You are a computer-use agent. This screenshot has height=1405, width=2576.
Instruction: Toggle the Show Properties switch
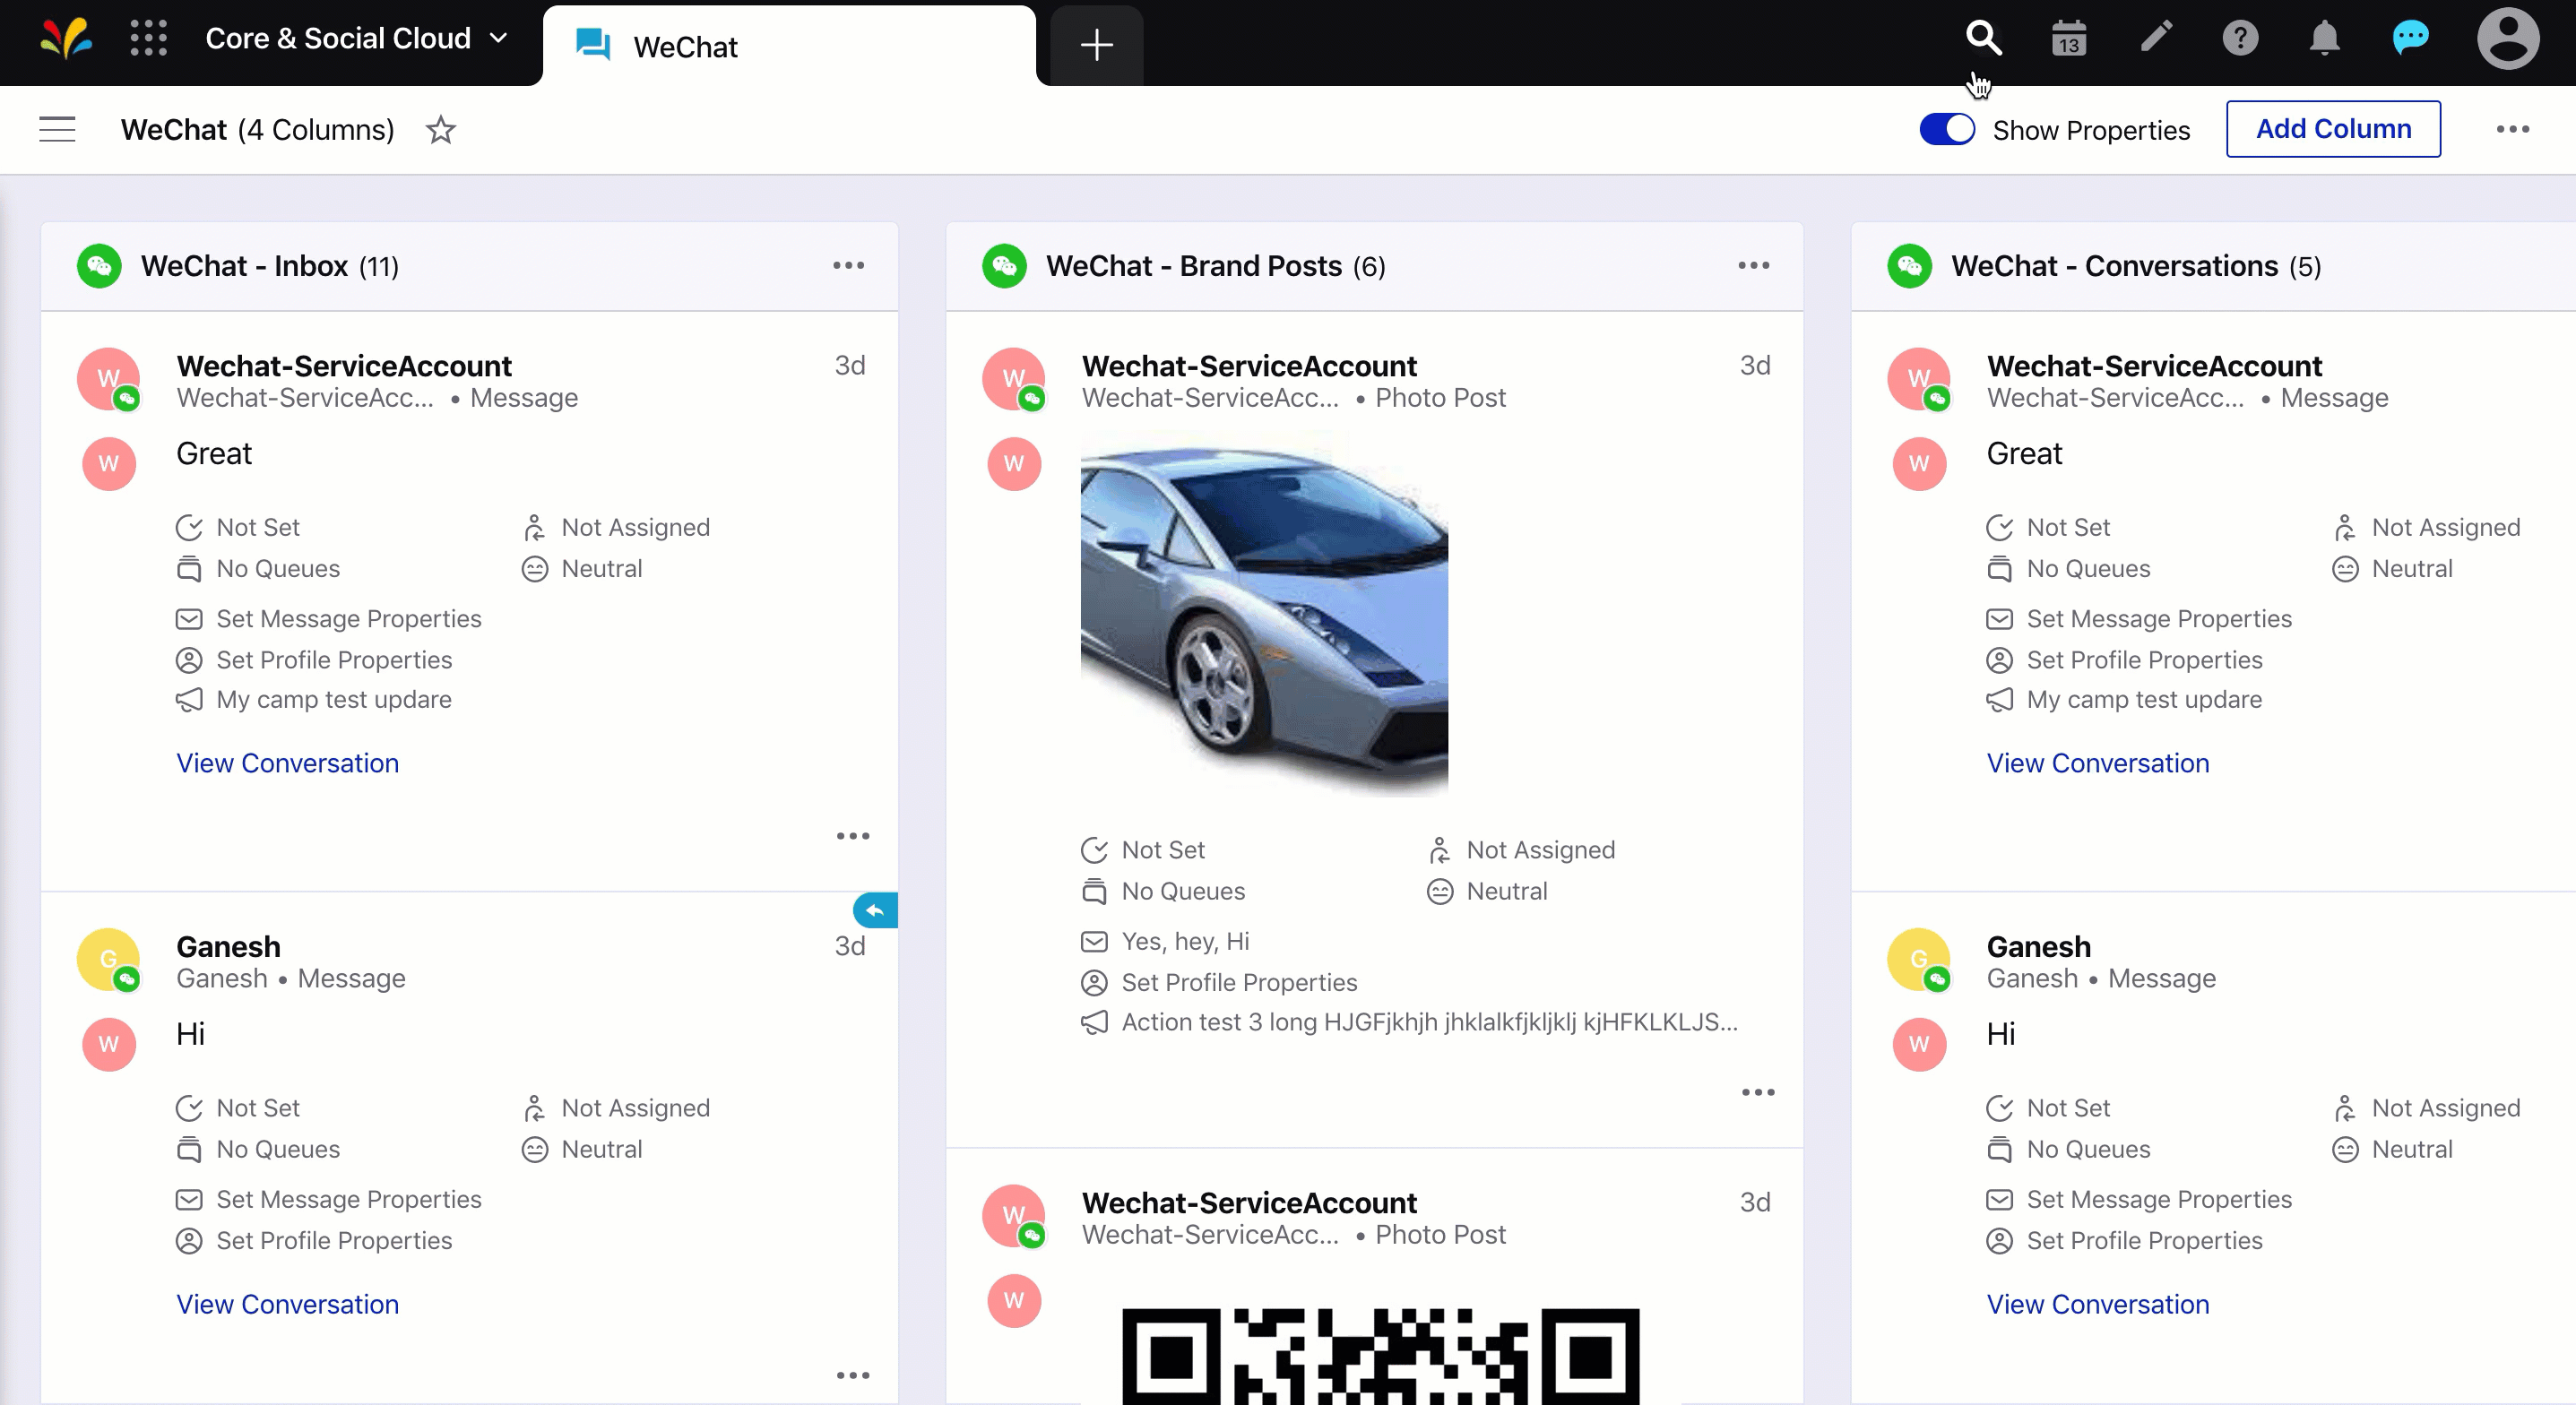pyautogui.click(x=1946, y=129)
